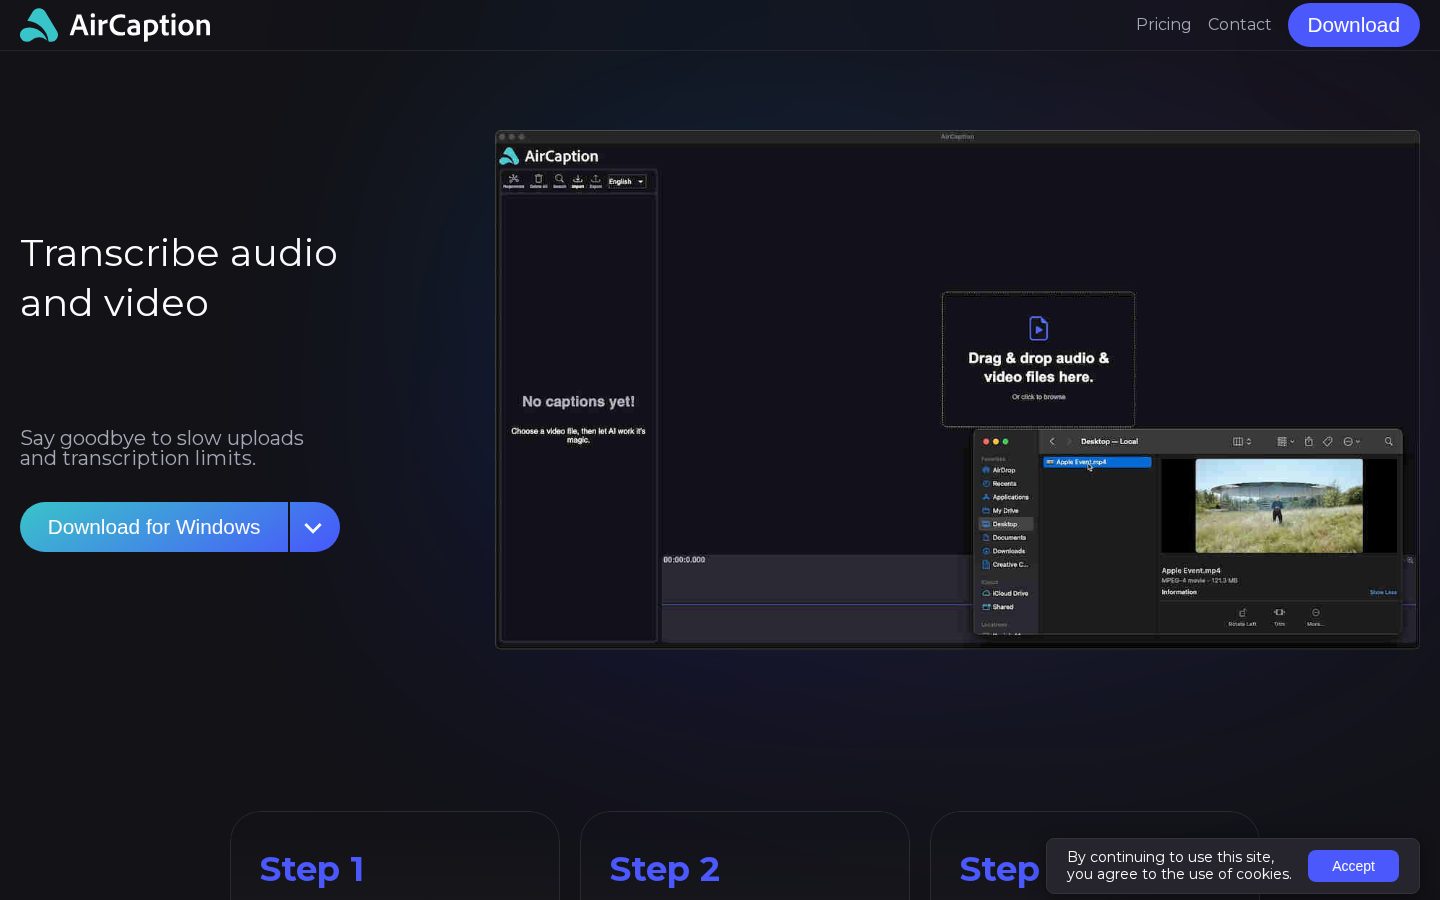Select Creative Cloud in Finder sidebar
The image size is (1440, 900).
[1006, 564]
